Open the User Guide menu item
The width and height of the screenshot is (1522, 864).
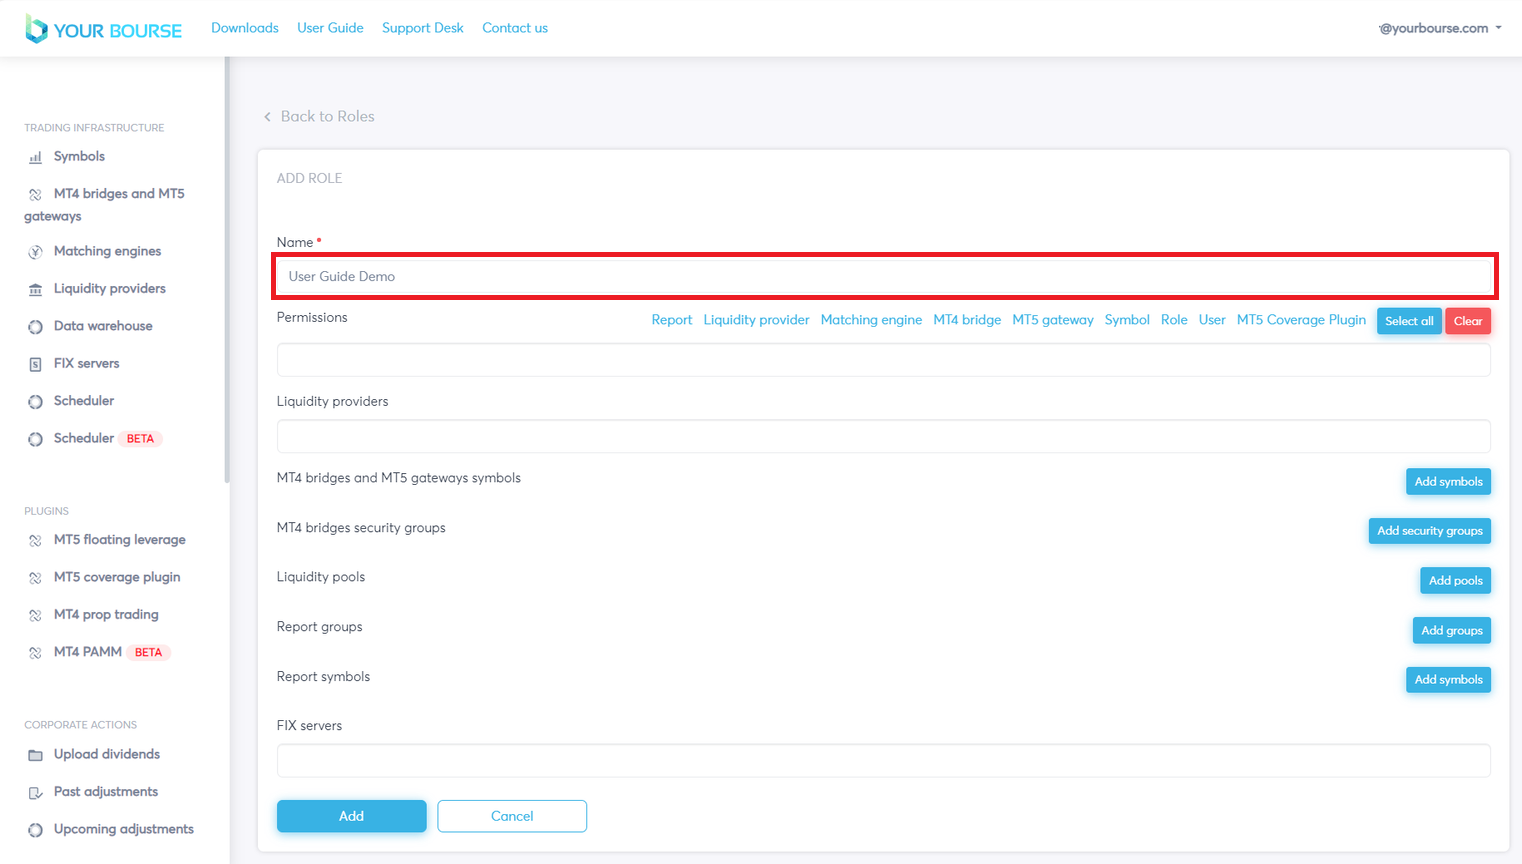click(330, 28)
